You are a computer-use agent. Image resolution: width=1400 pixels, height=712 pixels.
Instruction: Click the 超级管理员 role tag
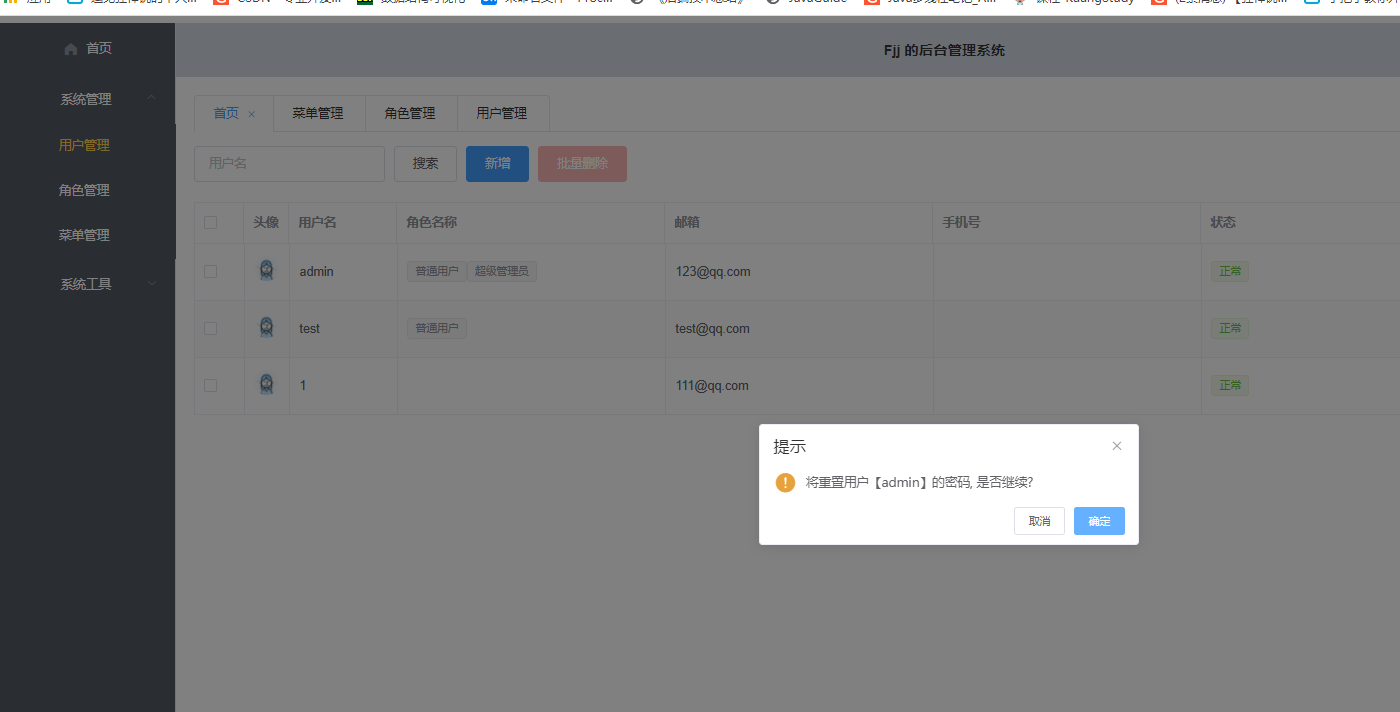[502, 271]
